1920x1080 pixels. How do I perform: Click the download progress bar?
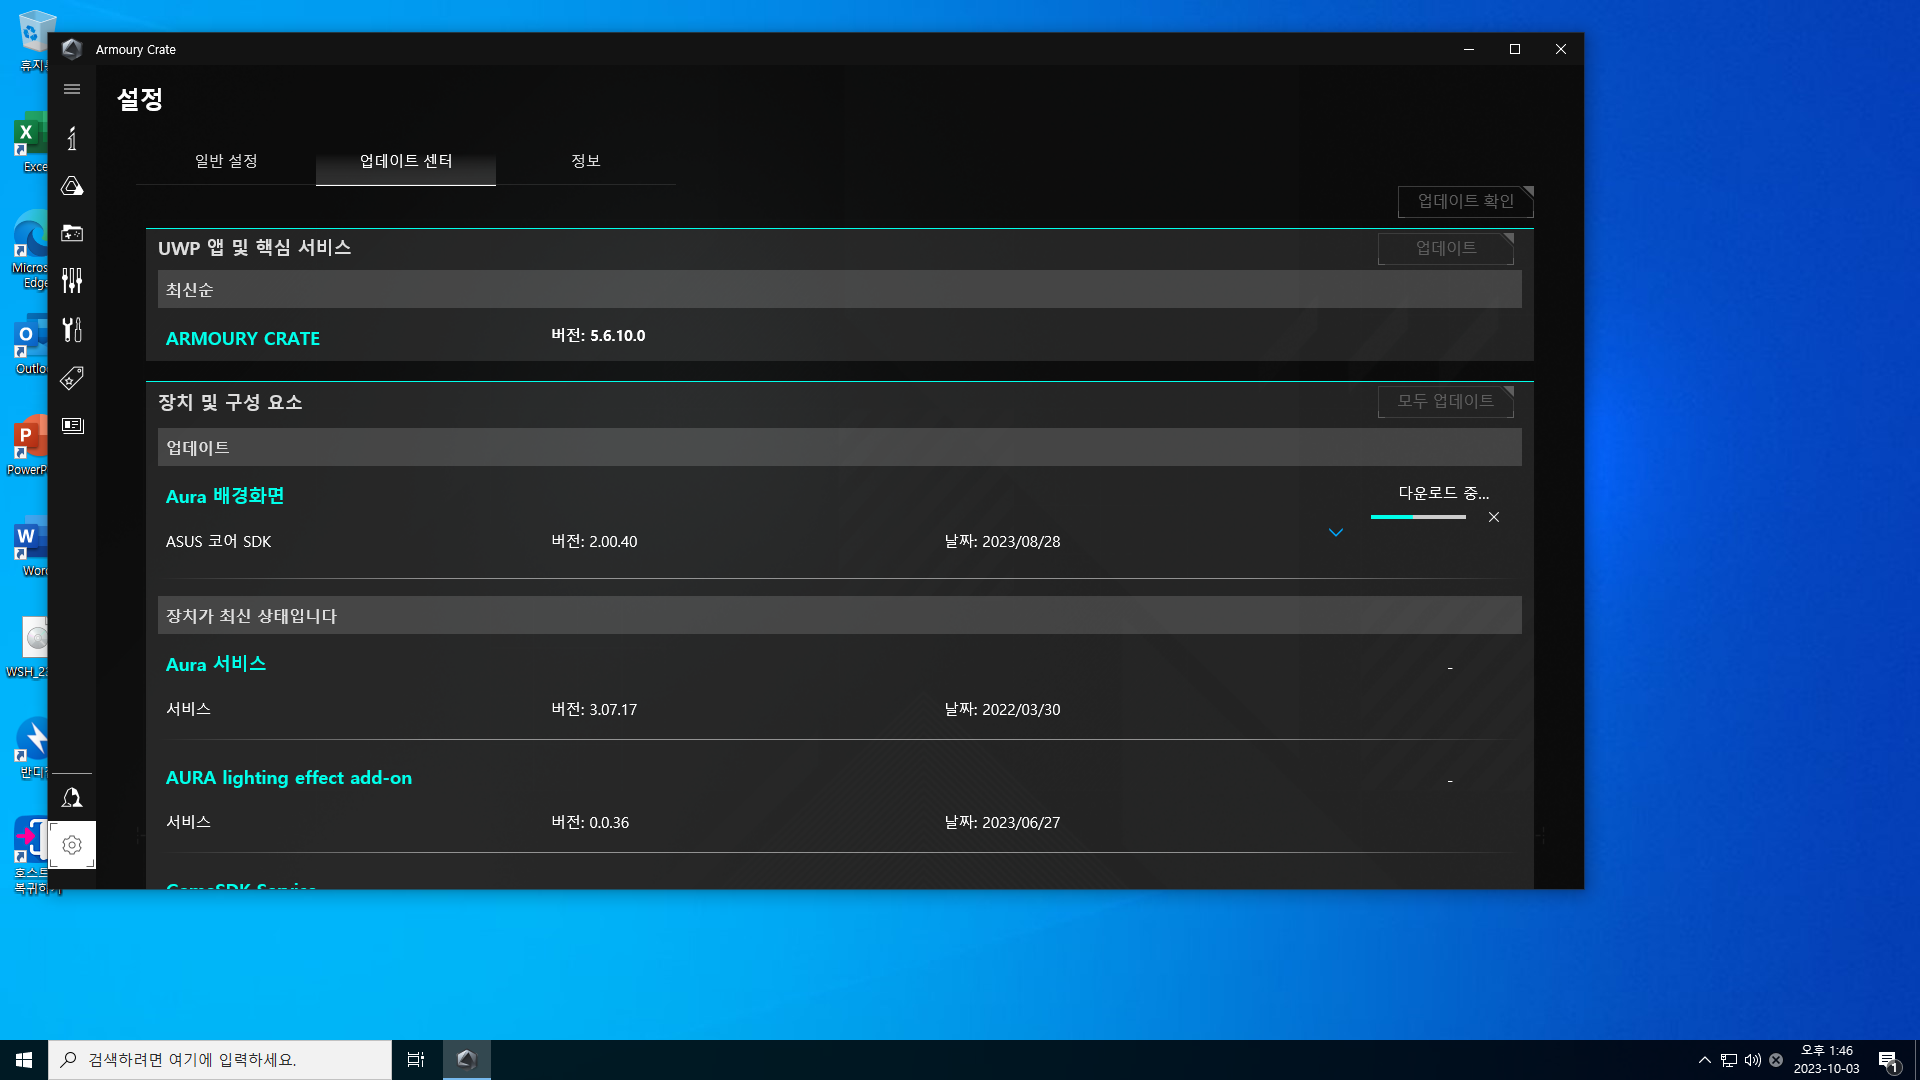(1418, 517)
